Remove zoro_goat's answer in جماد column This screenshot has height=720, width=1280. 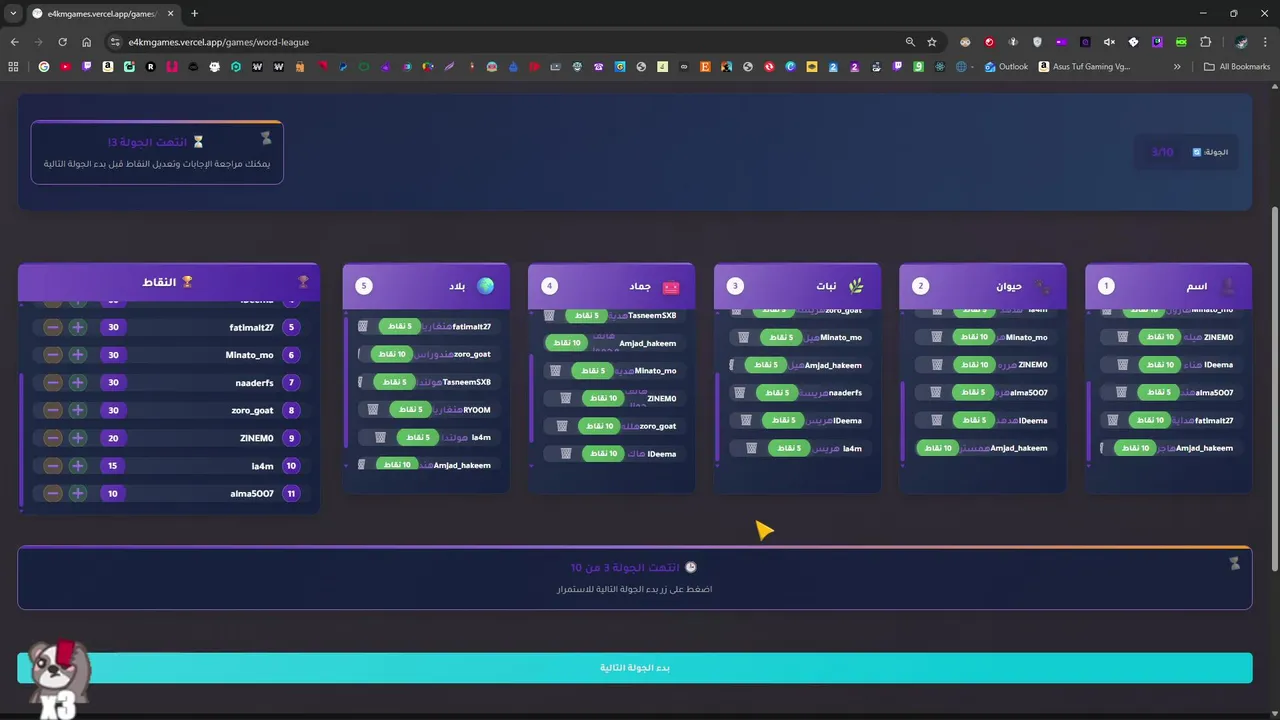pos(564,426)
